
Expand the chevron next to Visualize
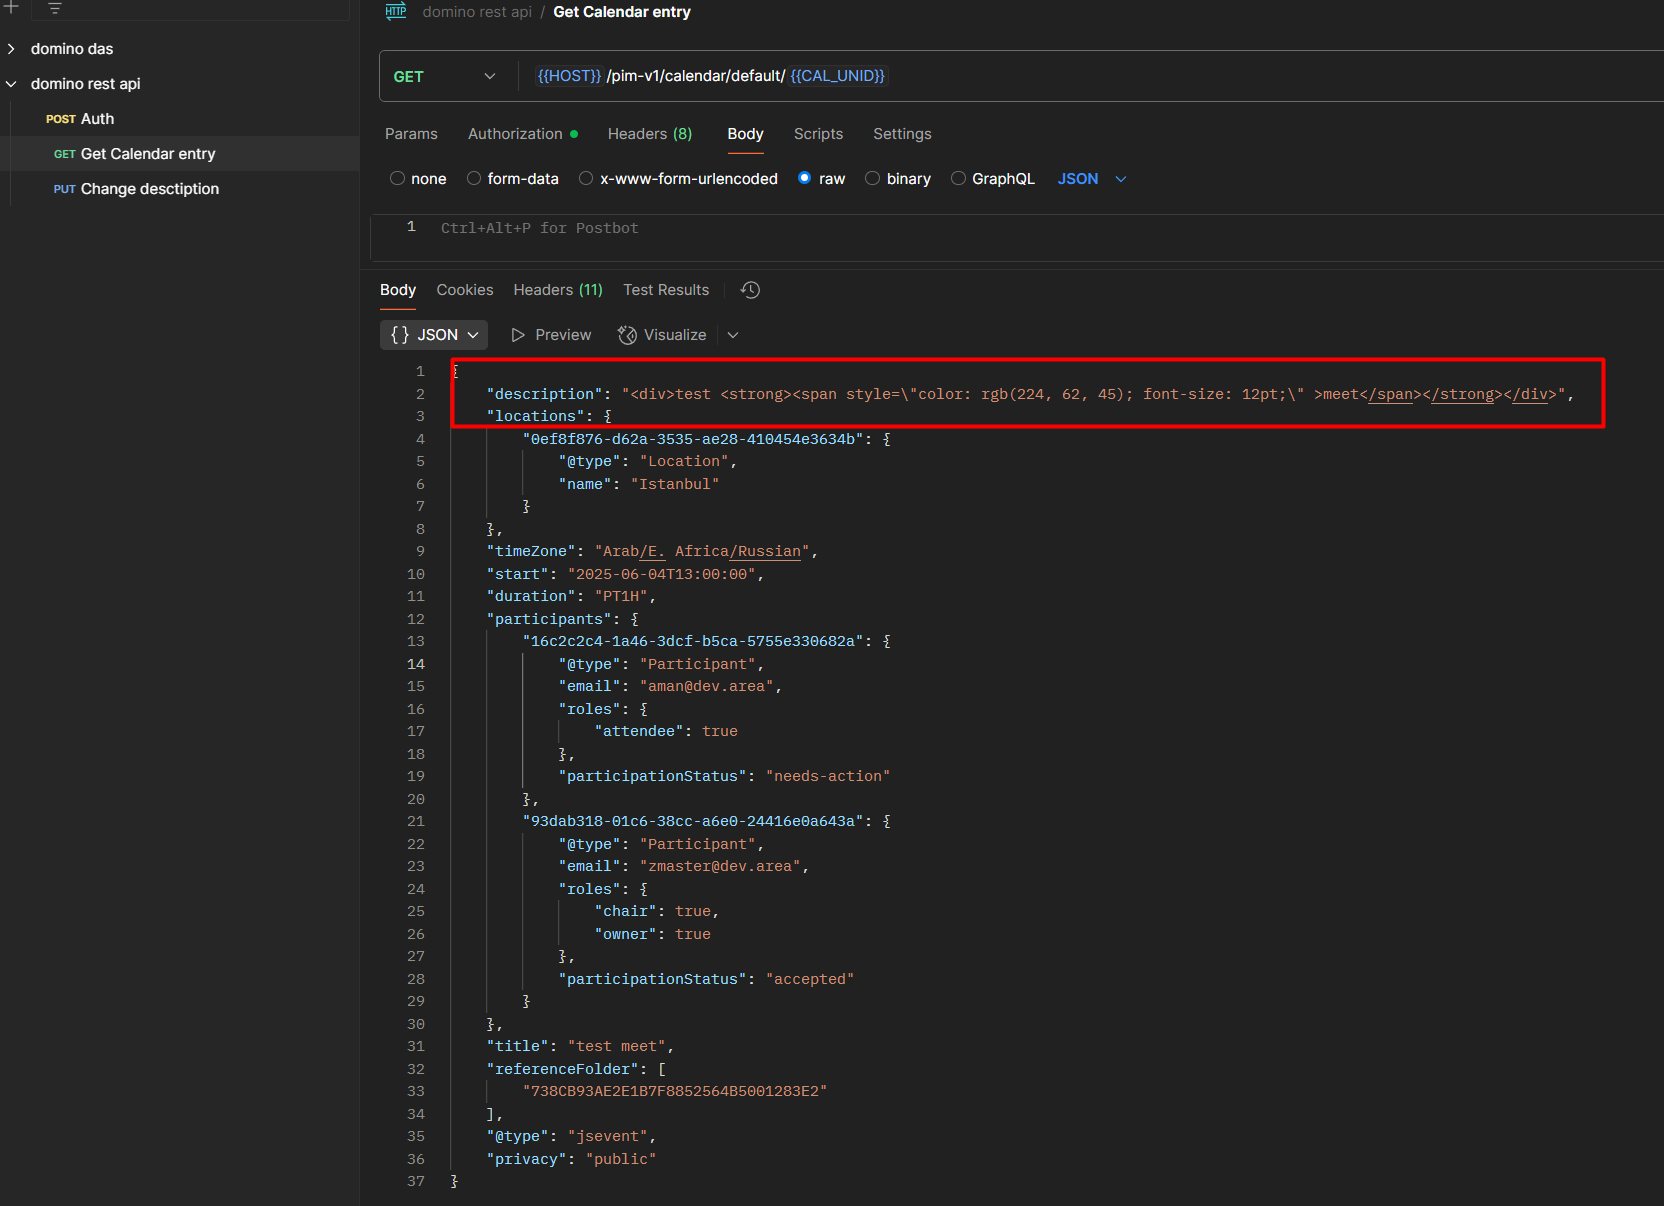click(x=733, y=335)
